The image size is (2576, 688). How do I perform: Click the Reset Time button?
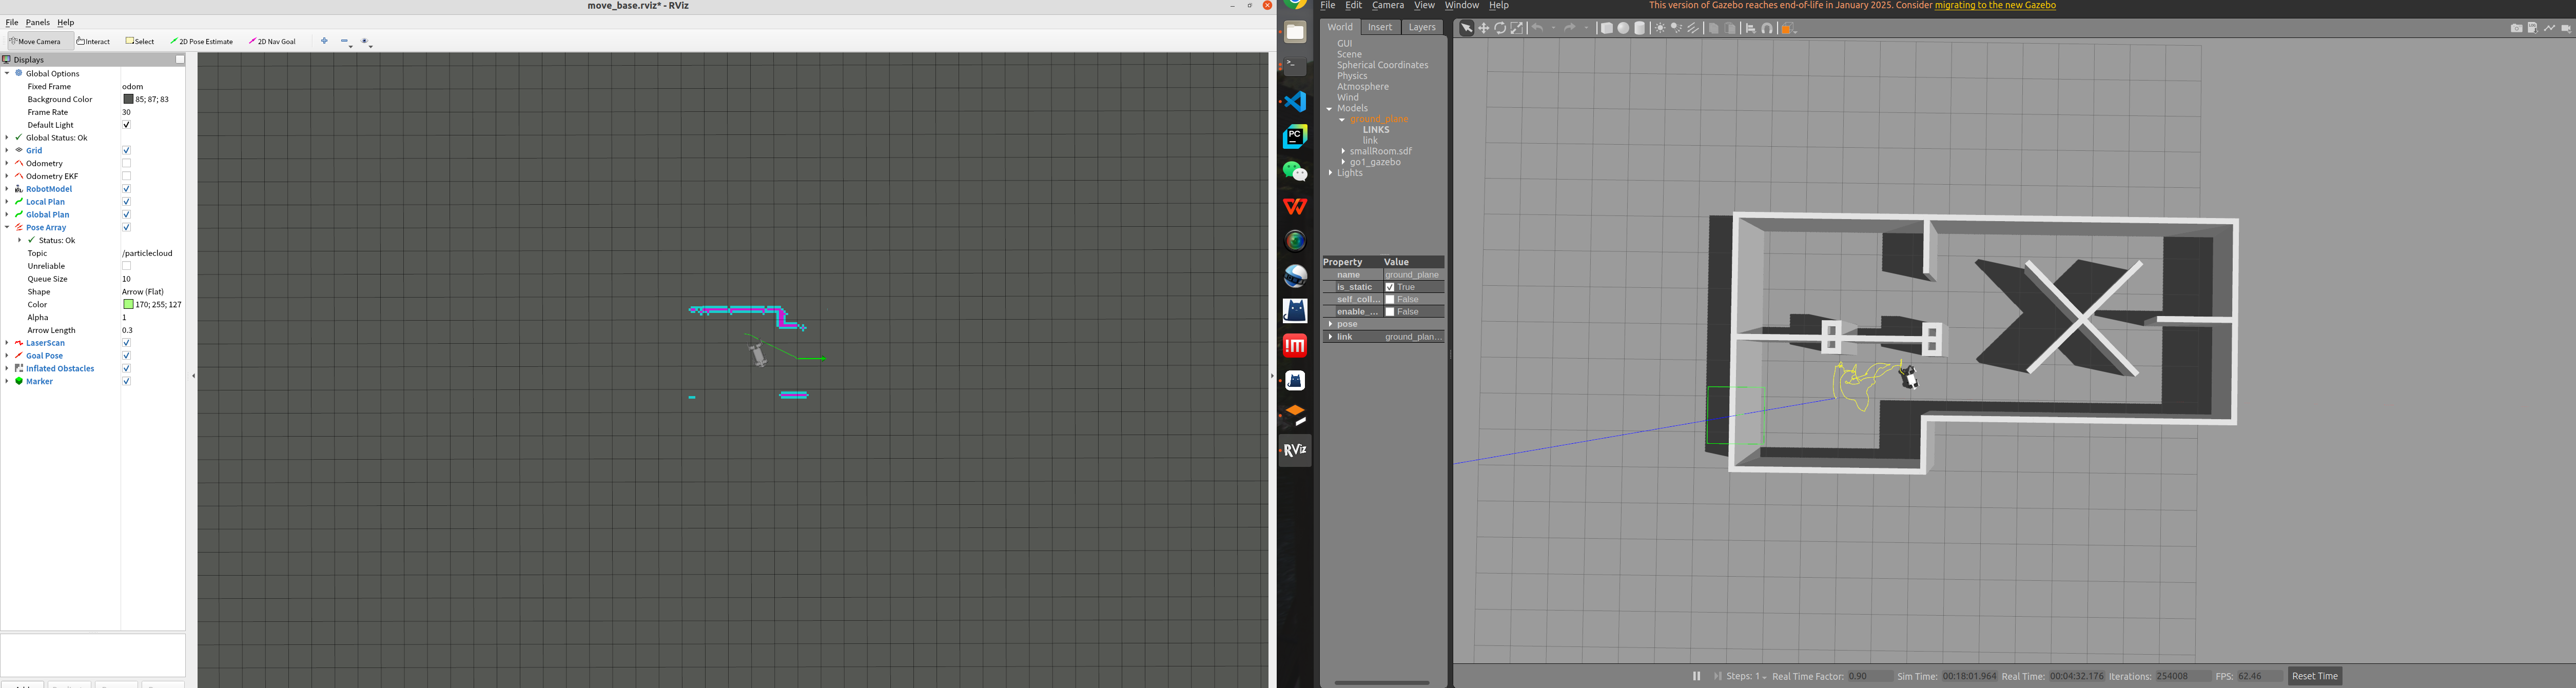(2314, 676)
